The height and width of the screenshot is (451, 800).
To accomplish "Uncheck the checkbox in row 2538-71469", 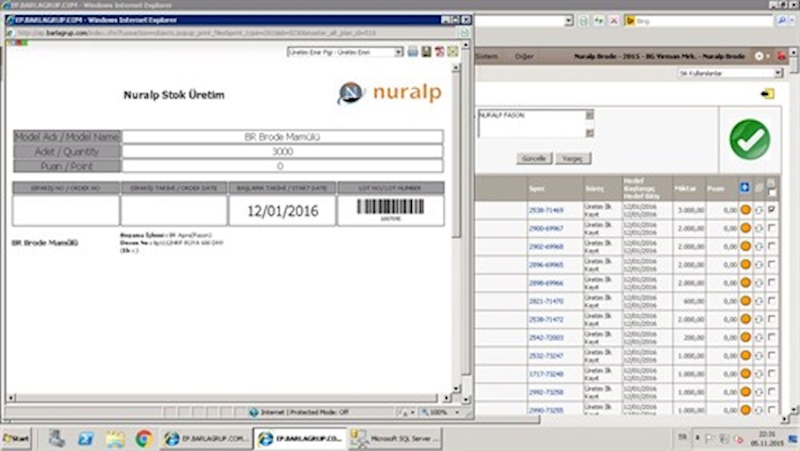I will [x=771, y=209].
